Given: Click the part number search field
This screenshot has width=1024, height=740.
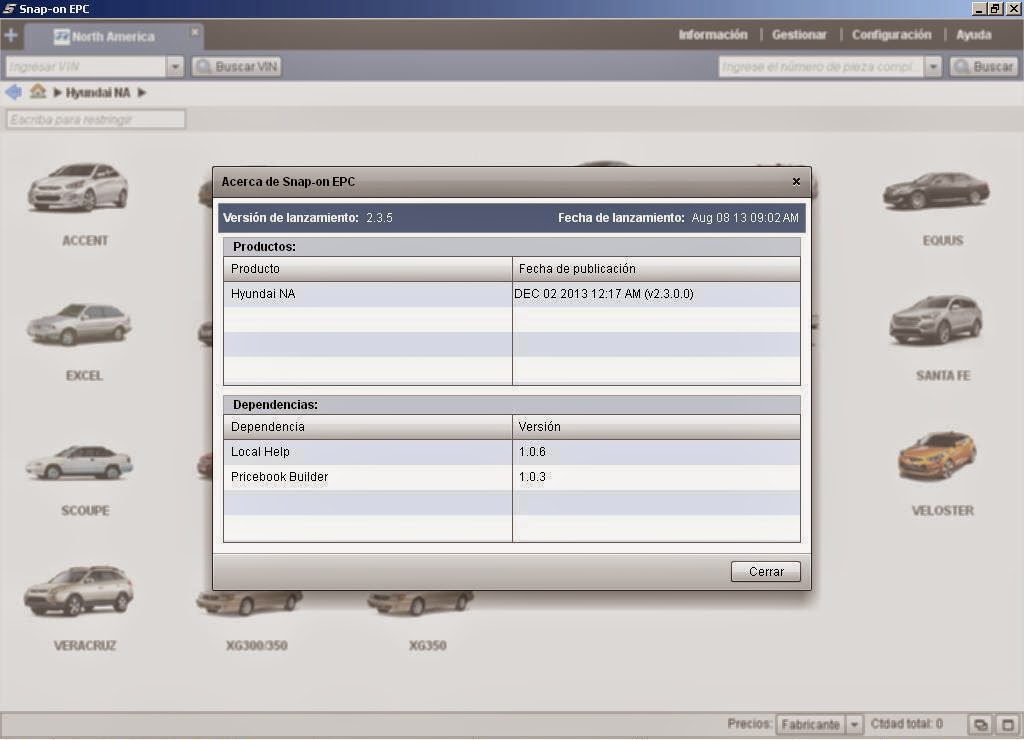Looking at the screenshot, I should [821, 67].
